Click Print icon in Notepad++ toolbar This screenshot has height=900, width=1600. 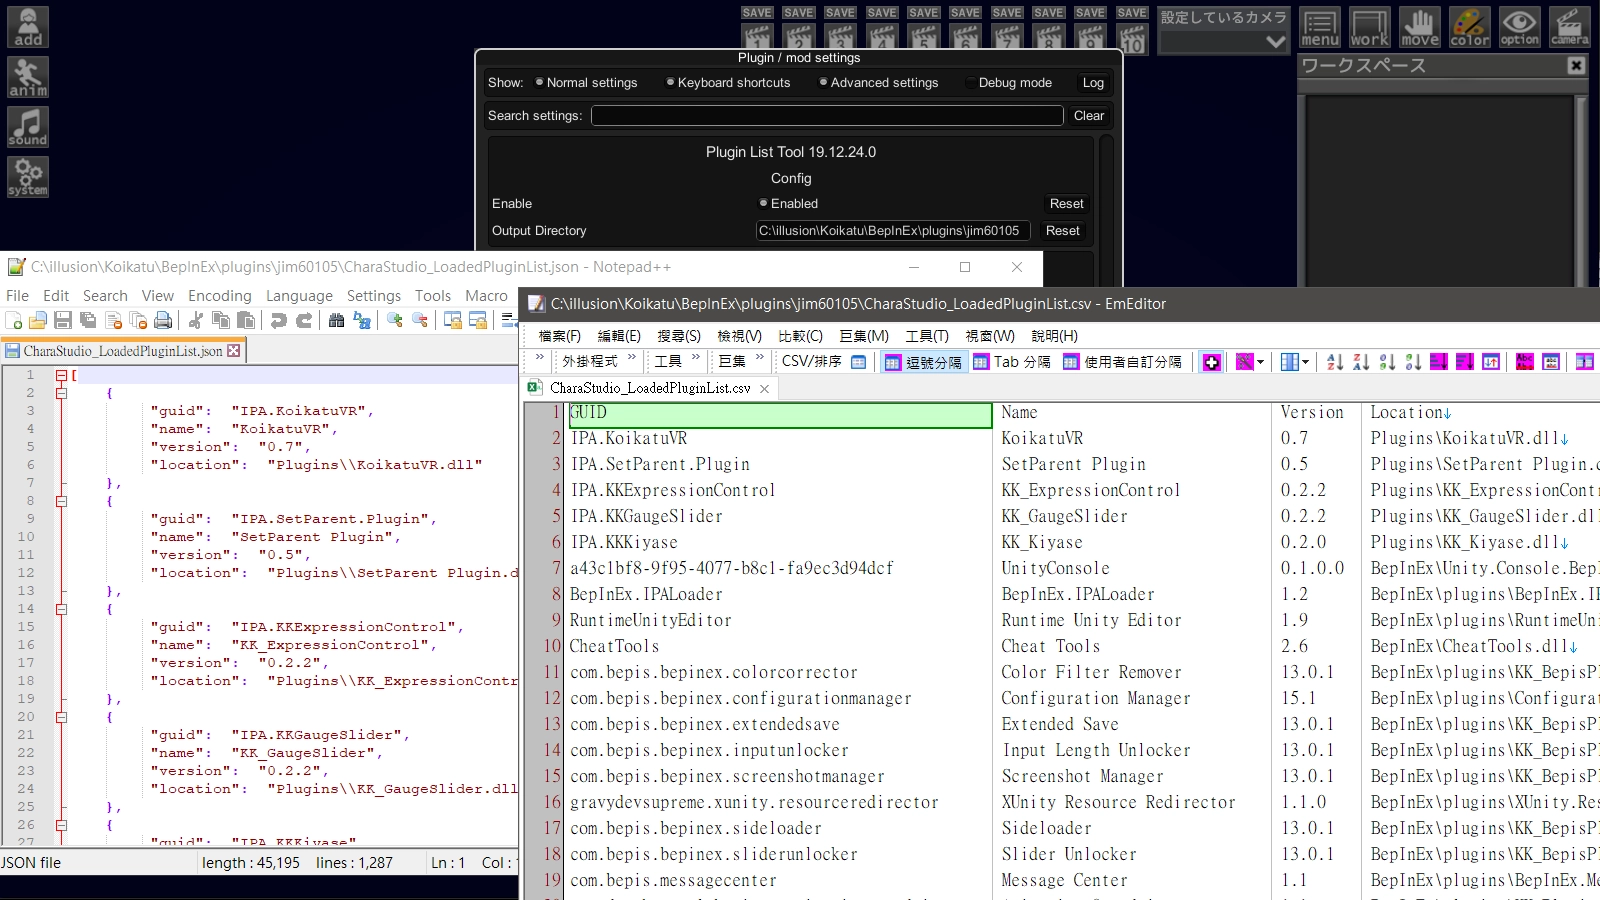click(163, 320)
